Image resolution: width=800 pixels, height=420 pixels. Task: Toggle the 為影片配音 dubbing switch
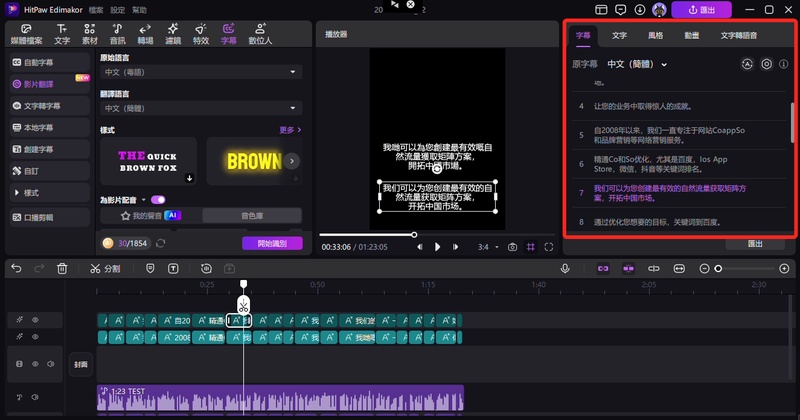(x=158, y=200)
